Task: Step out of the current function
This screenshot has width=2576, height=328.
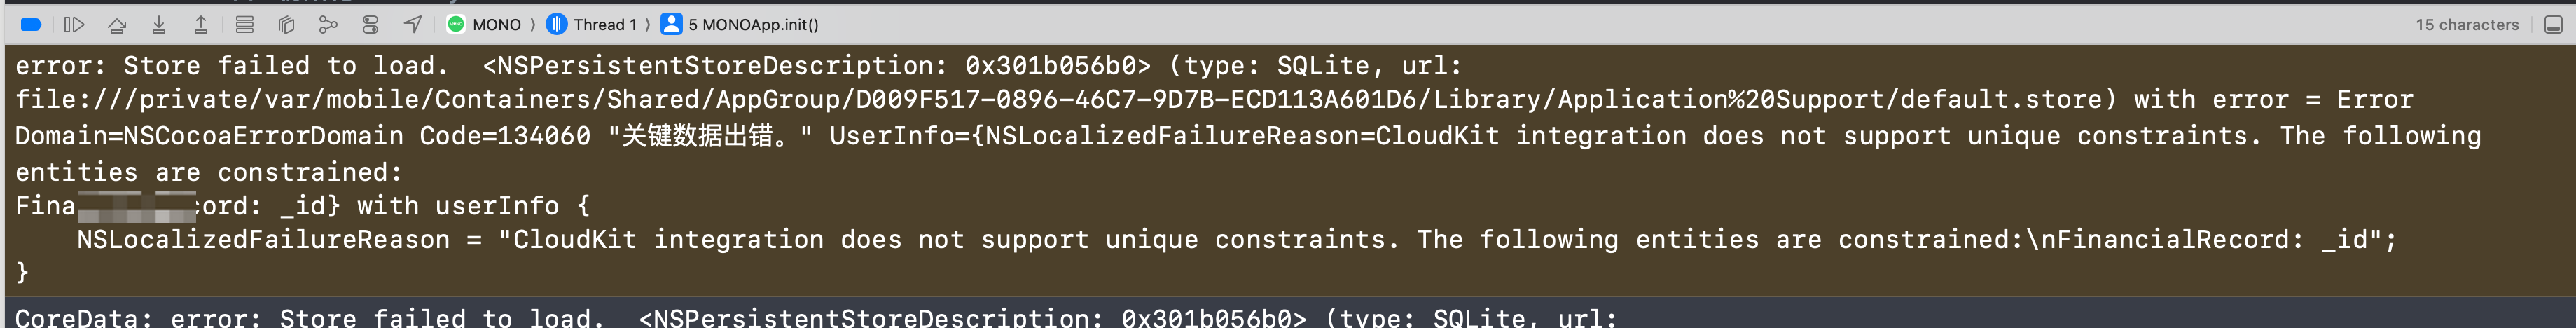Action: pos(201,25)
